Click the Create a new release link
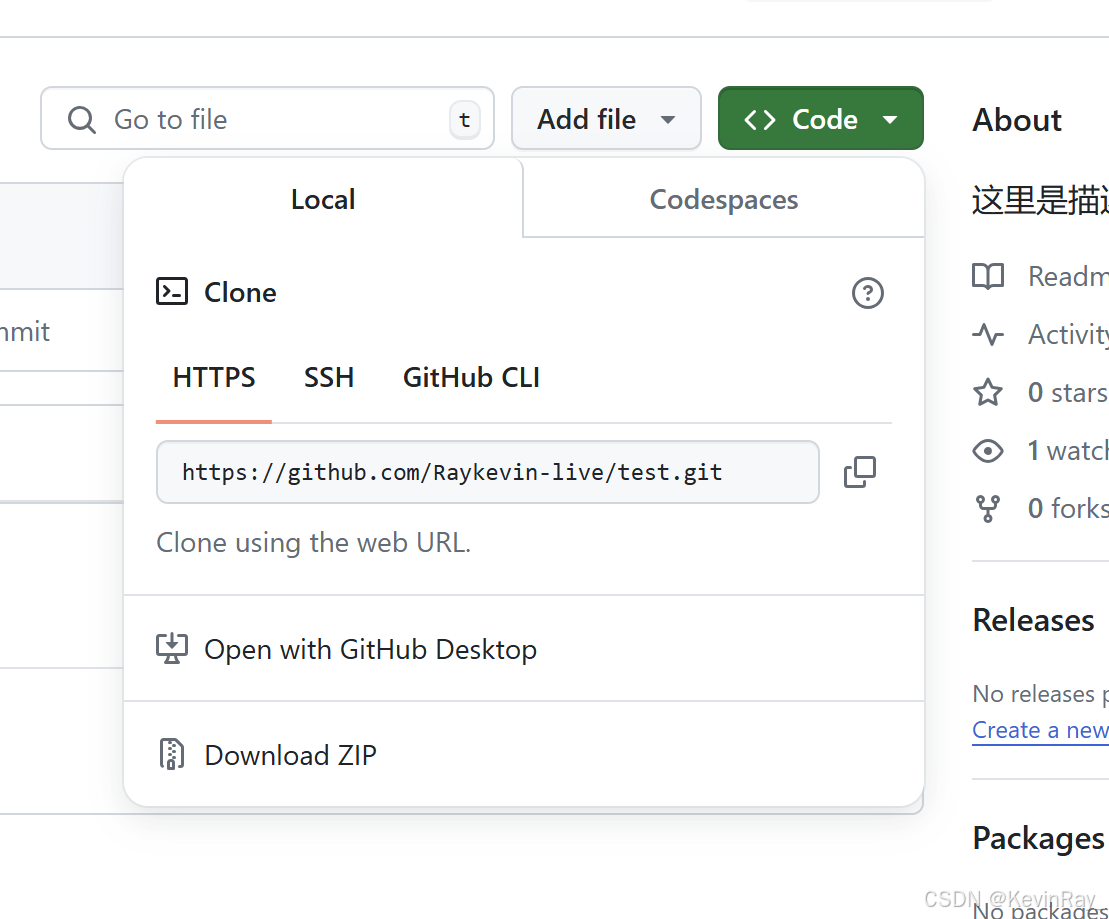This screenshot has height=919, width=1109. (1040, 730)
